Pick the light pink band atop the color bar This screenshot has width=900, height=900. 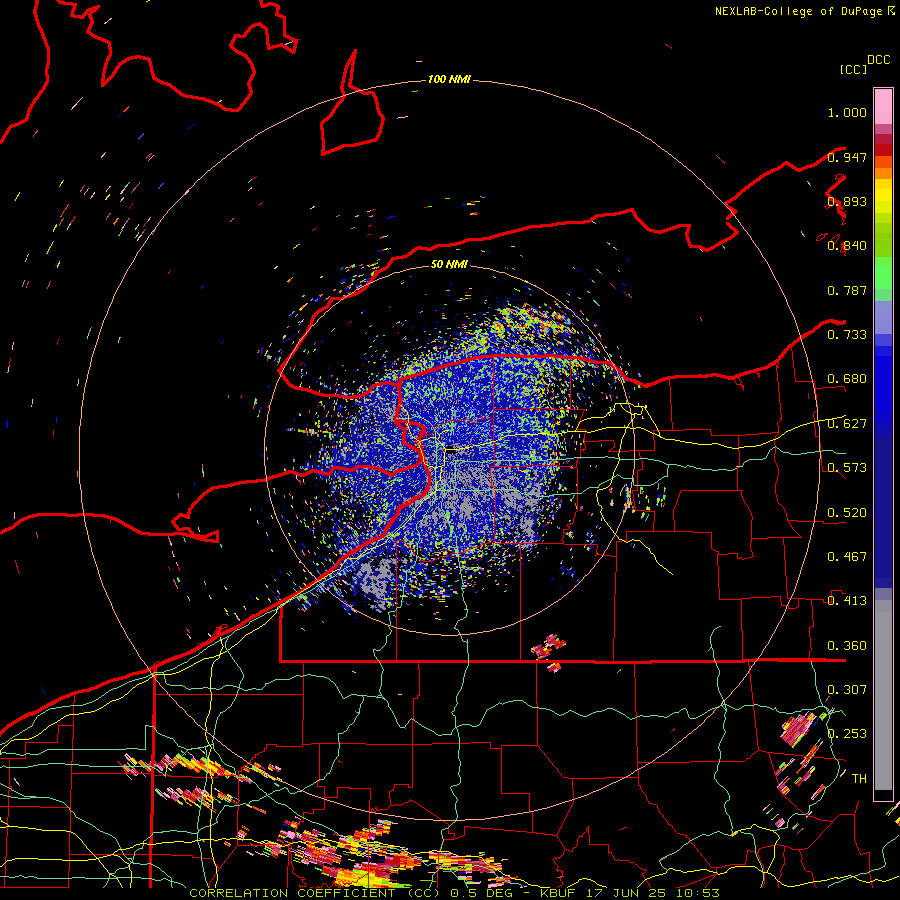pyautogui.click(x=883, y=106)
